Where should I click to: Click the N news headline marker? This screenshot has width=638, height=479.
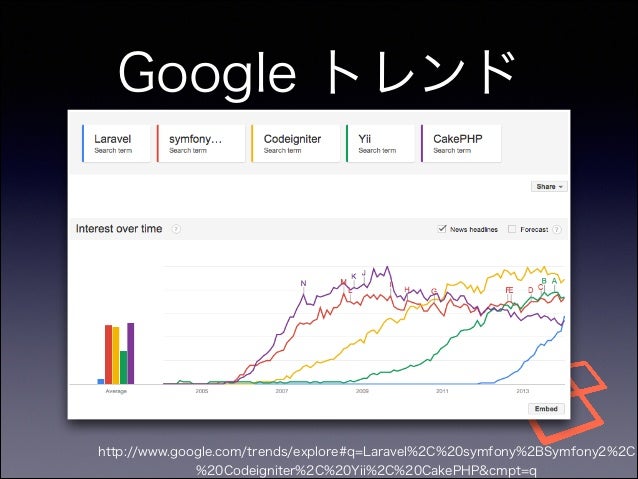click(x=303, y=283)
